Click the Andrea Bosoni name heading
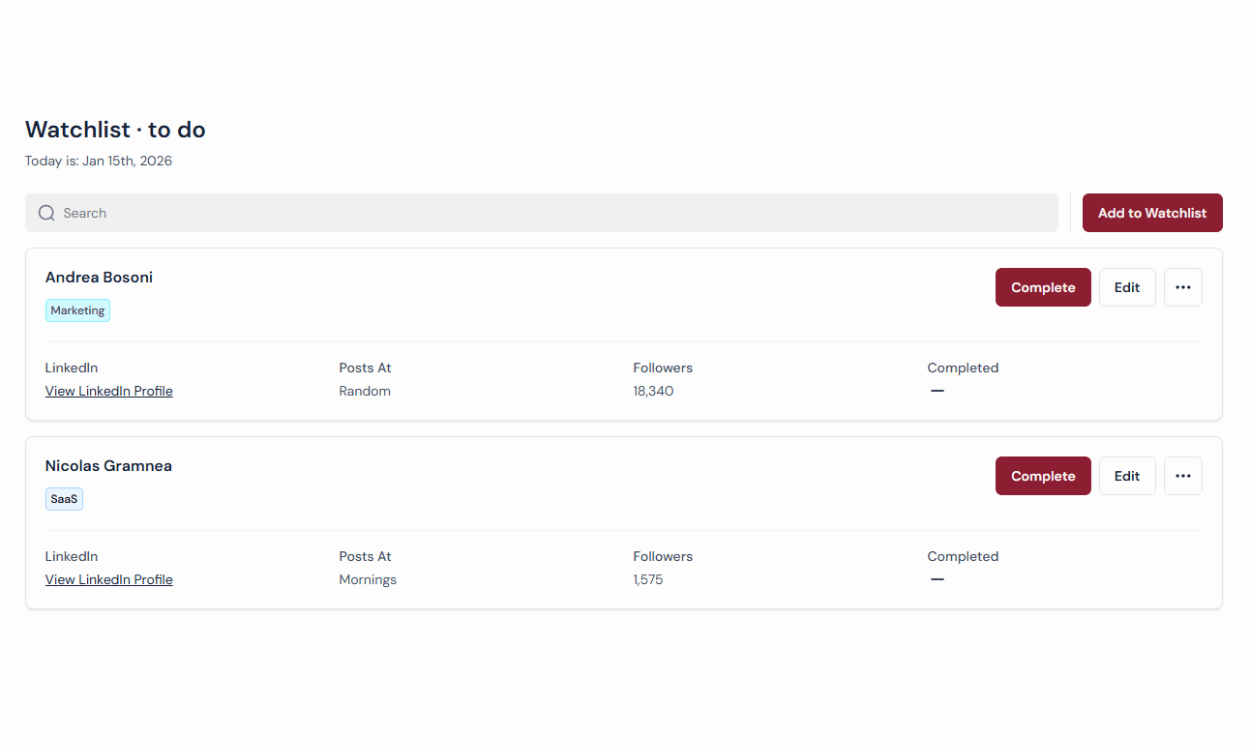The width and height of the screenshot is (1250, 750). (x=99, y=277)
